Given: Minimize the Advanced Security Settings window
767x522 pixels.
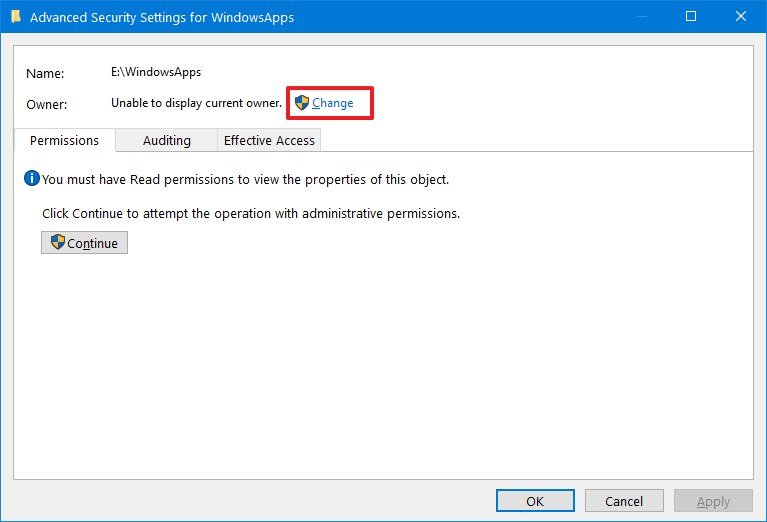Looking at the screenshot, I should [641, 17].
